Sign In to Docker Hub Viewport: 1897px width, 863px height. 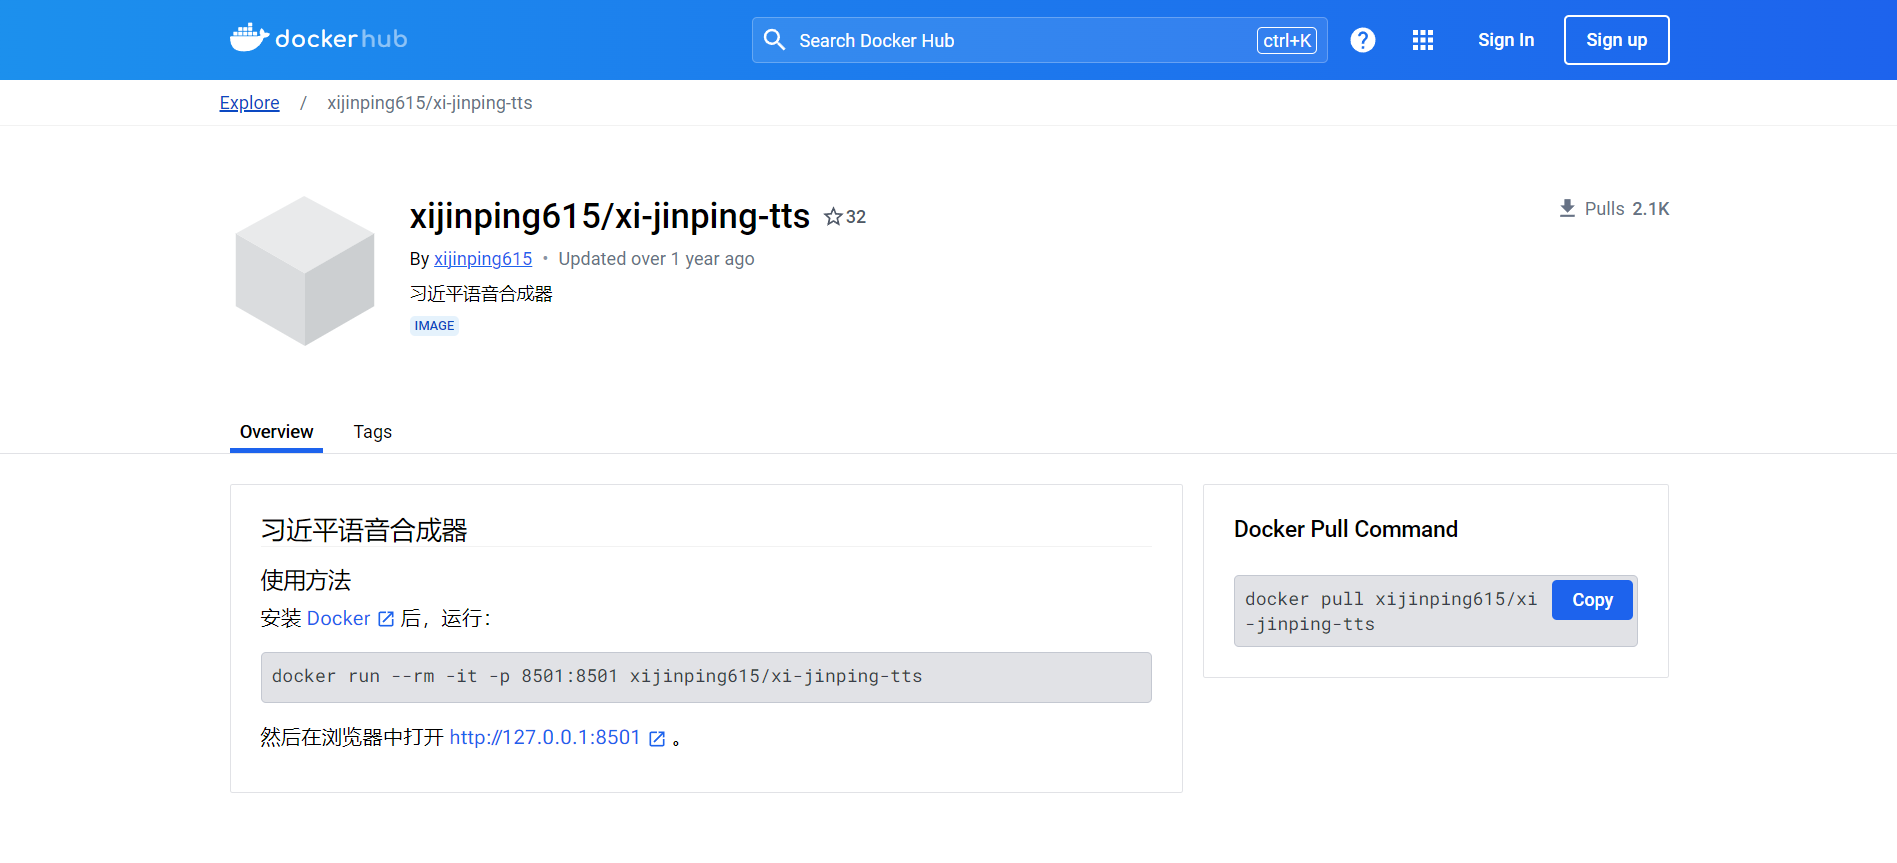click(x=1505, y=40)
